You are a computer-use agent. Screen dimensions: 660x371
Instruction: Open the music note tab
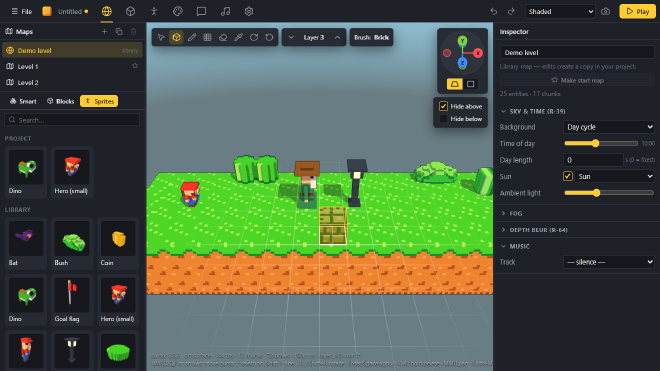click(x=225, y=11)
